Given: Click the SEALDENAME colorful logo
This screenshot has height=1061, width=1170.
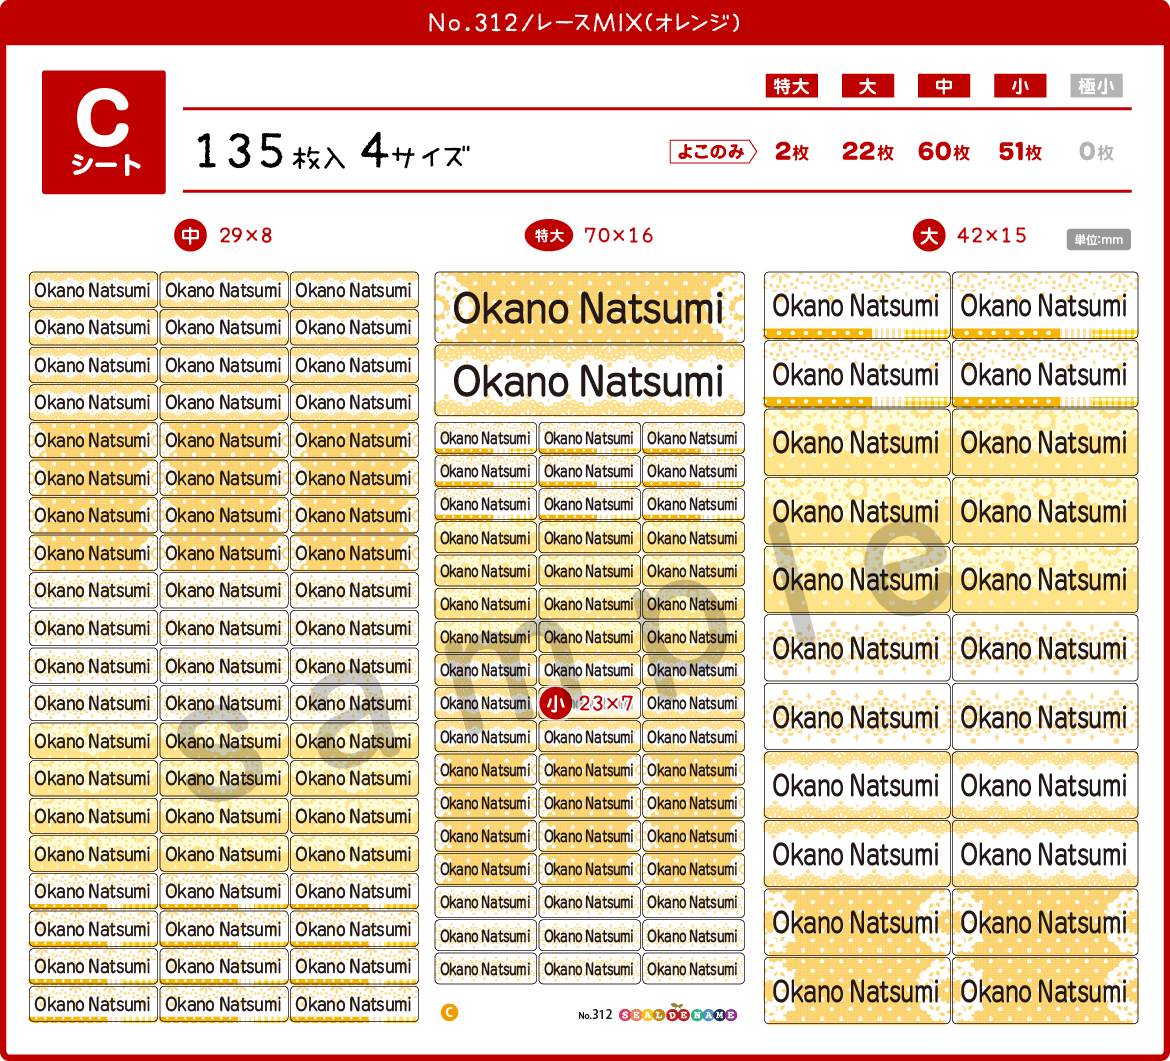Looking at the screenshot, I should [678, 1014].
